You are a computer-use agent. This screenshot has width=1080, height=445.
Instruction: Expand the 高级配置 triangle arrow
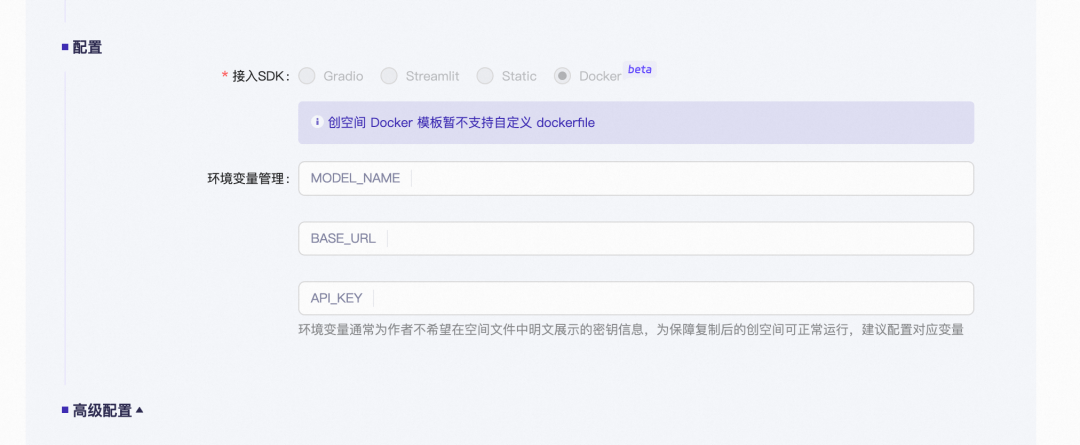(140, 410)
